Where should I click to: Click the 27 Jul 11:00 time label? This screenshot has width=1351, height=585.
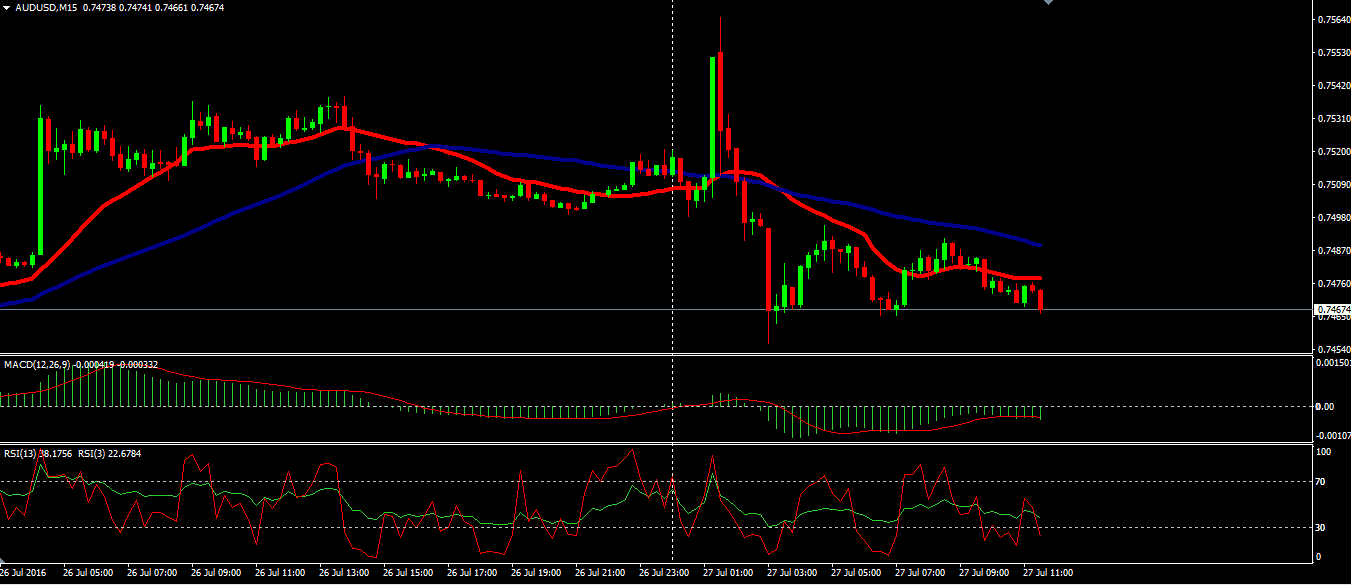[1047, 574]
